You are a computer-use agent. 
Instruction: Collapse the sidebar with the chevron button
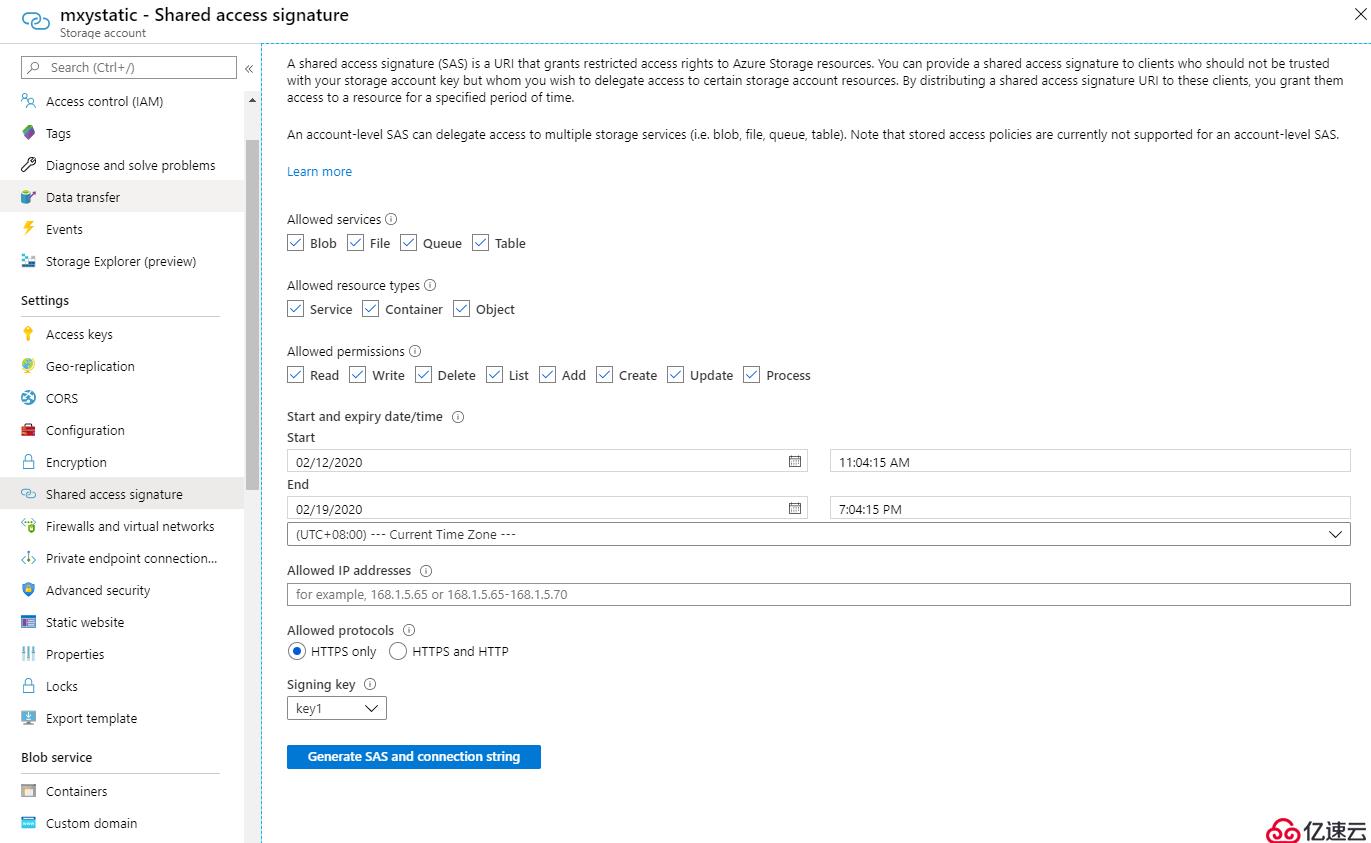pos(249,68)
